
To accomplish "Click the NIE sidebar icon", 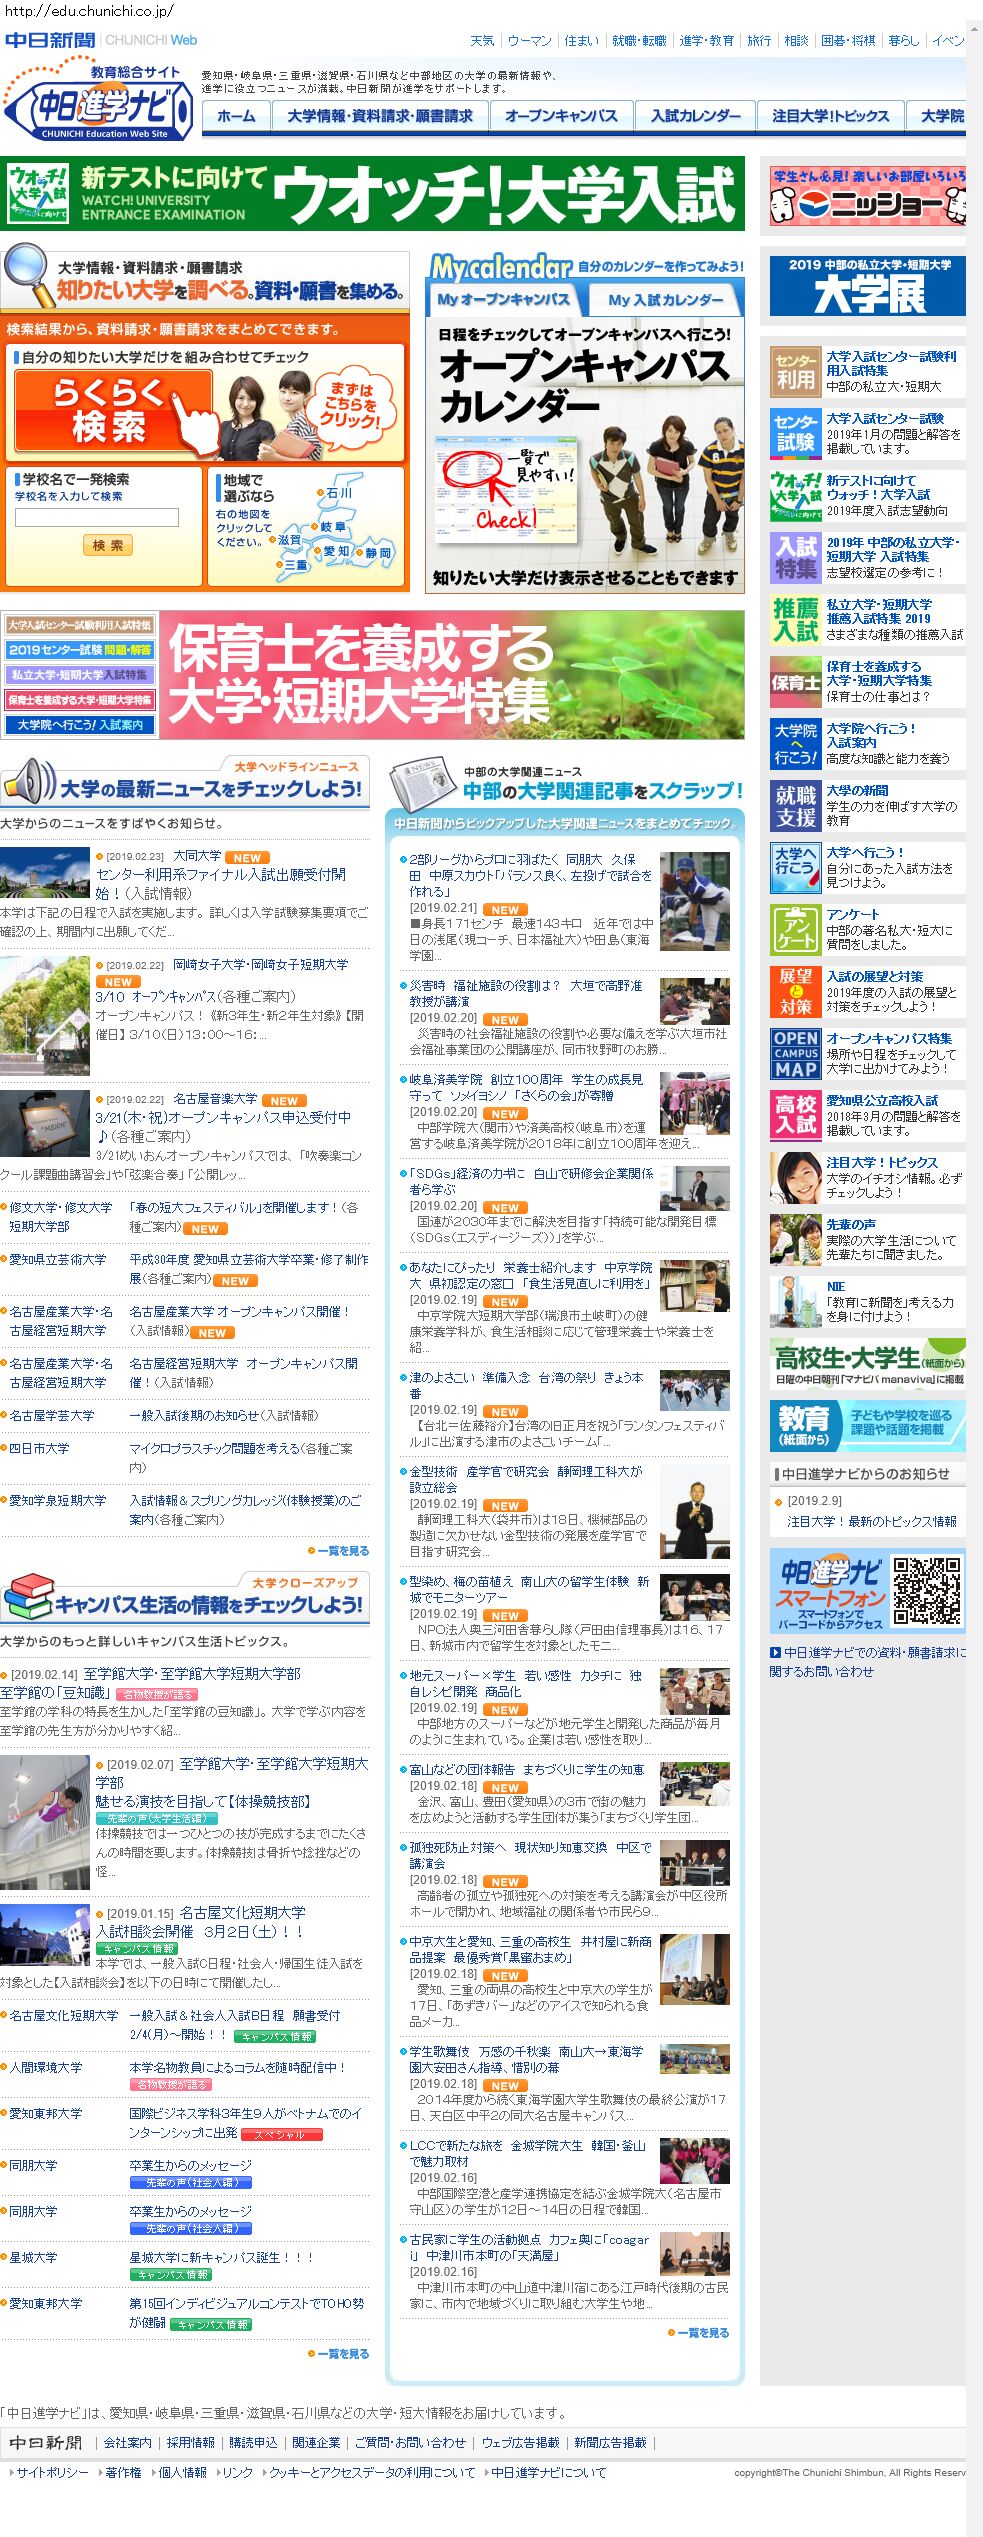I will tap(795, 1302).
